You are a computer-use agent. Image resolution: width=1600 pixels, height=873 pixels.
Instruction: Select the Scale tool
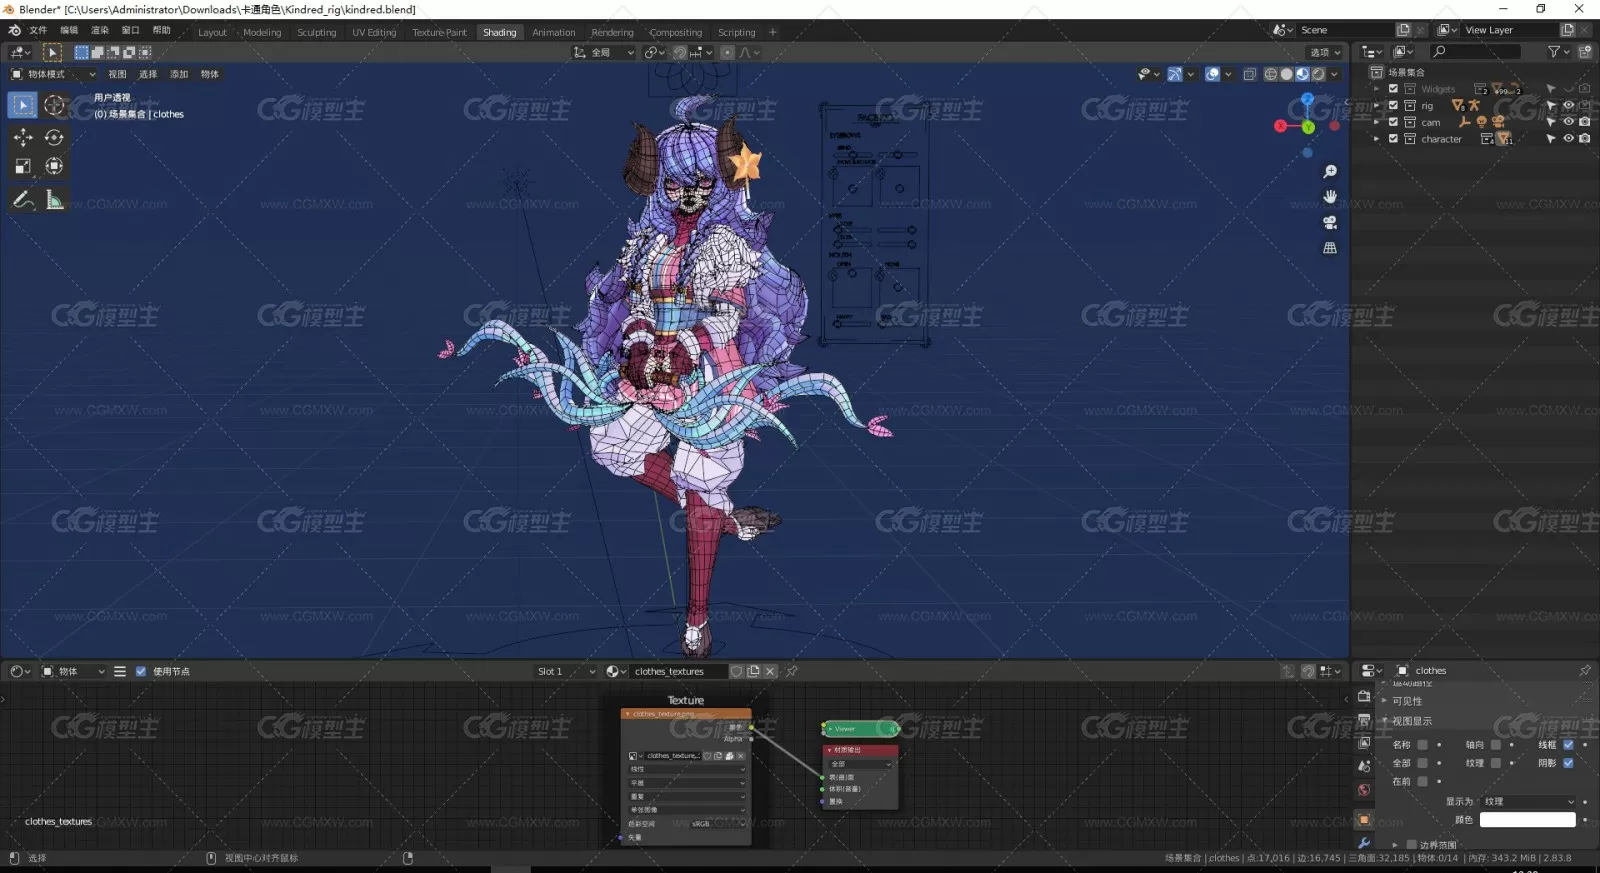point(23,166)
